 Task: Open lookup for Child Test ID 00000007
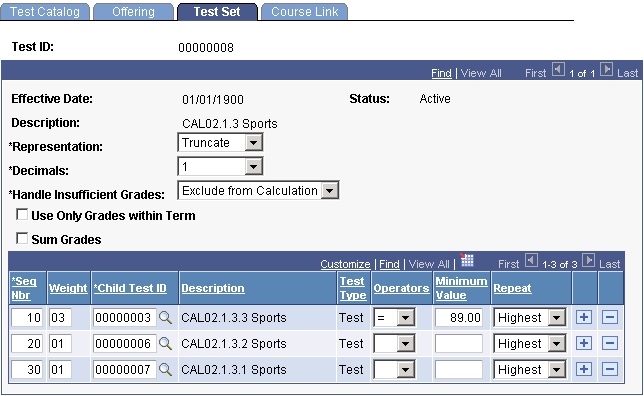click(x=166, y=369)
